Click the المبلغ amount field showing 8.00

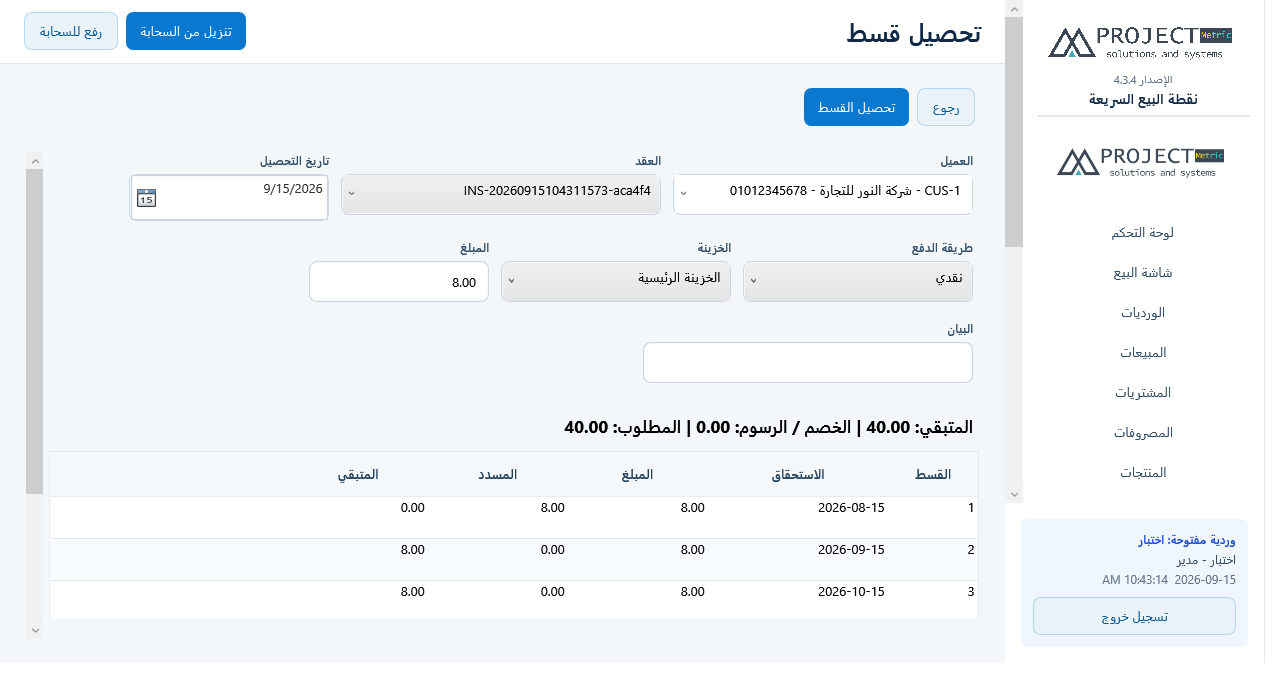click(399, 281)
